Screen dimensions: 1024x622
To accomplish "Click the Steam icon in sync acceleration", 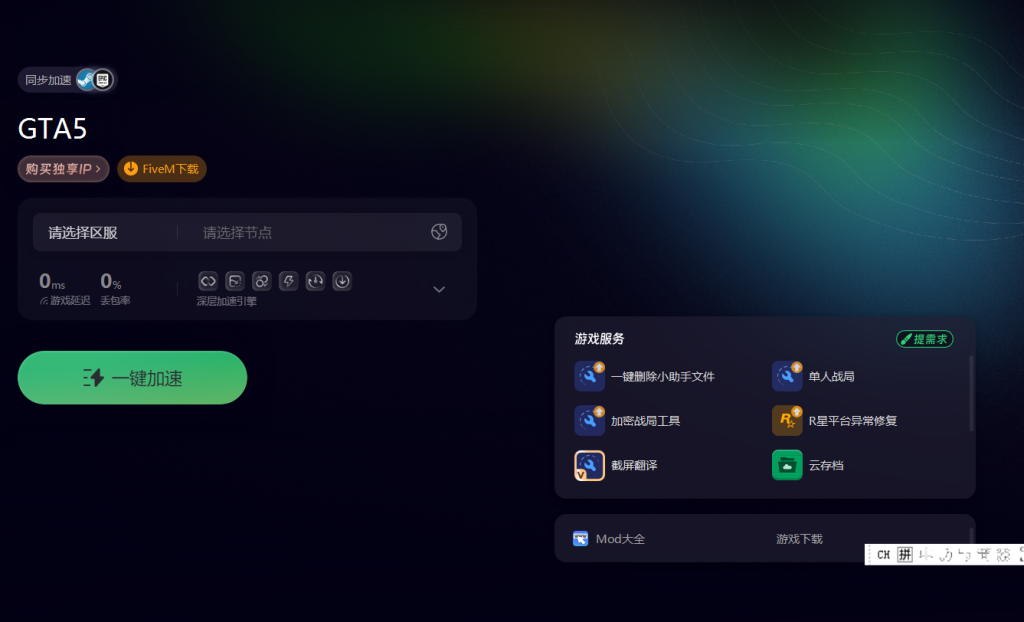I will click(x=86, y=80).
